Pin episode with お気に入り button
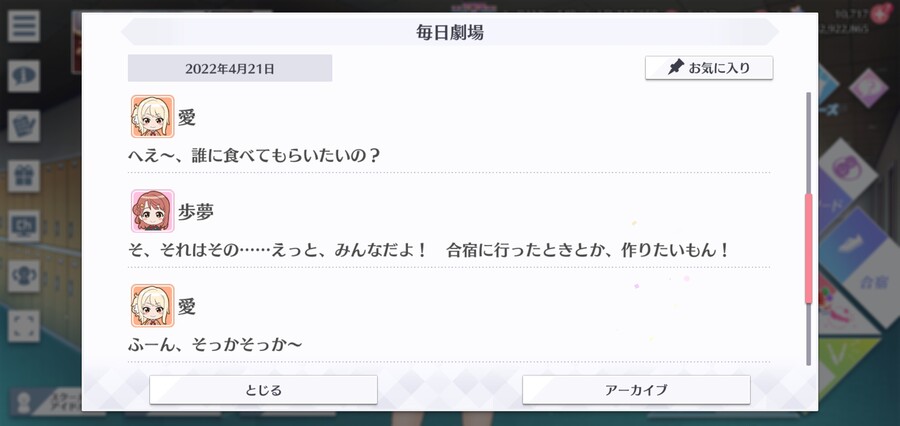This screenshot has height=426, width=900. (x=709, y=68)
